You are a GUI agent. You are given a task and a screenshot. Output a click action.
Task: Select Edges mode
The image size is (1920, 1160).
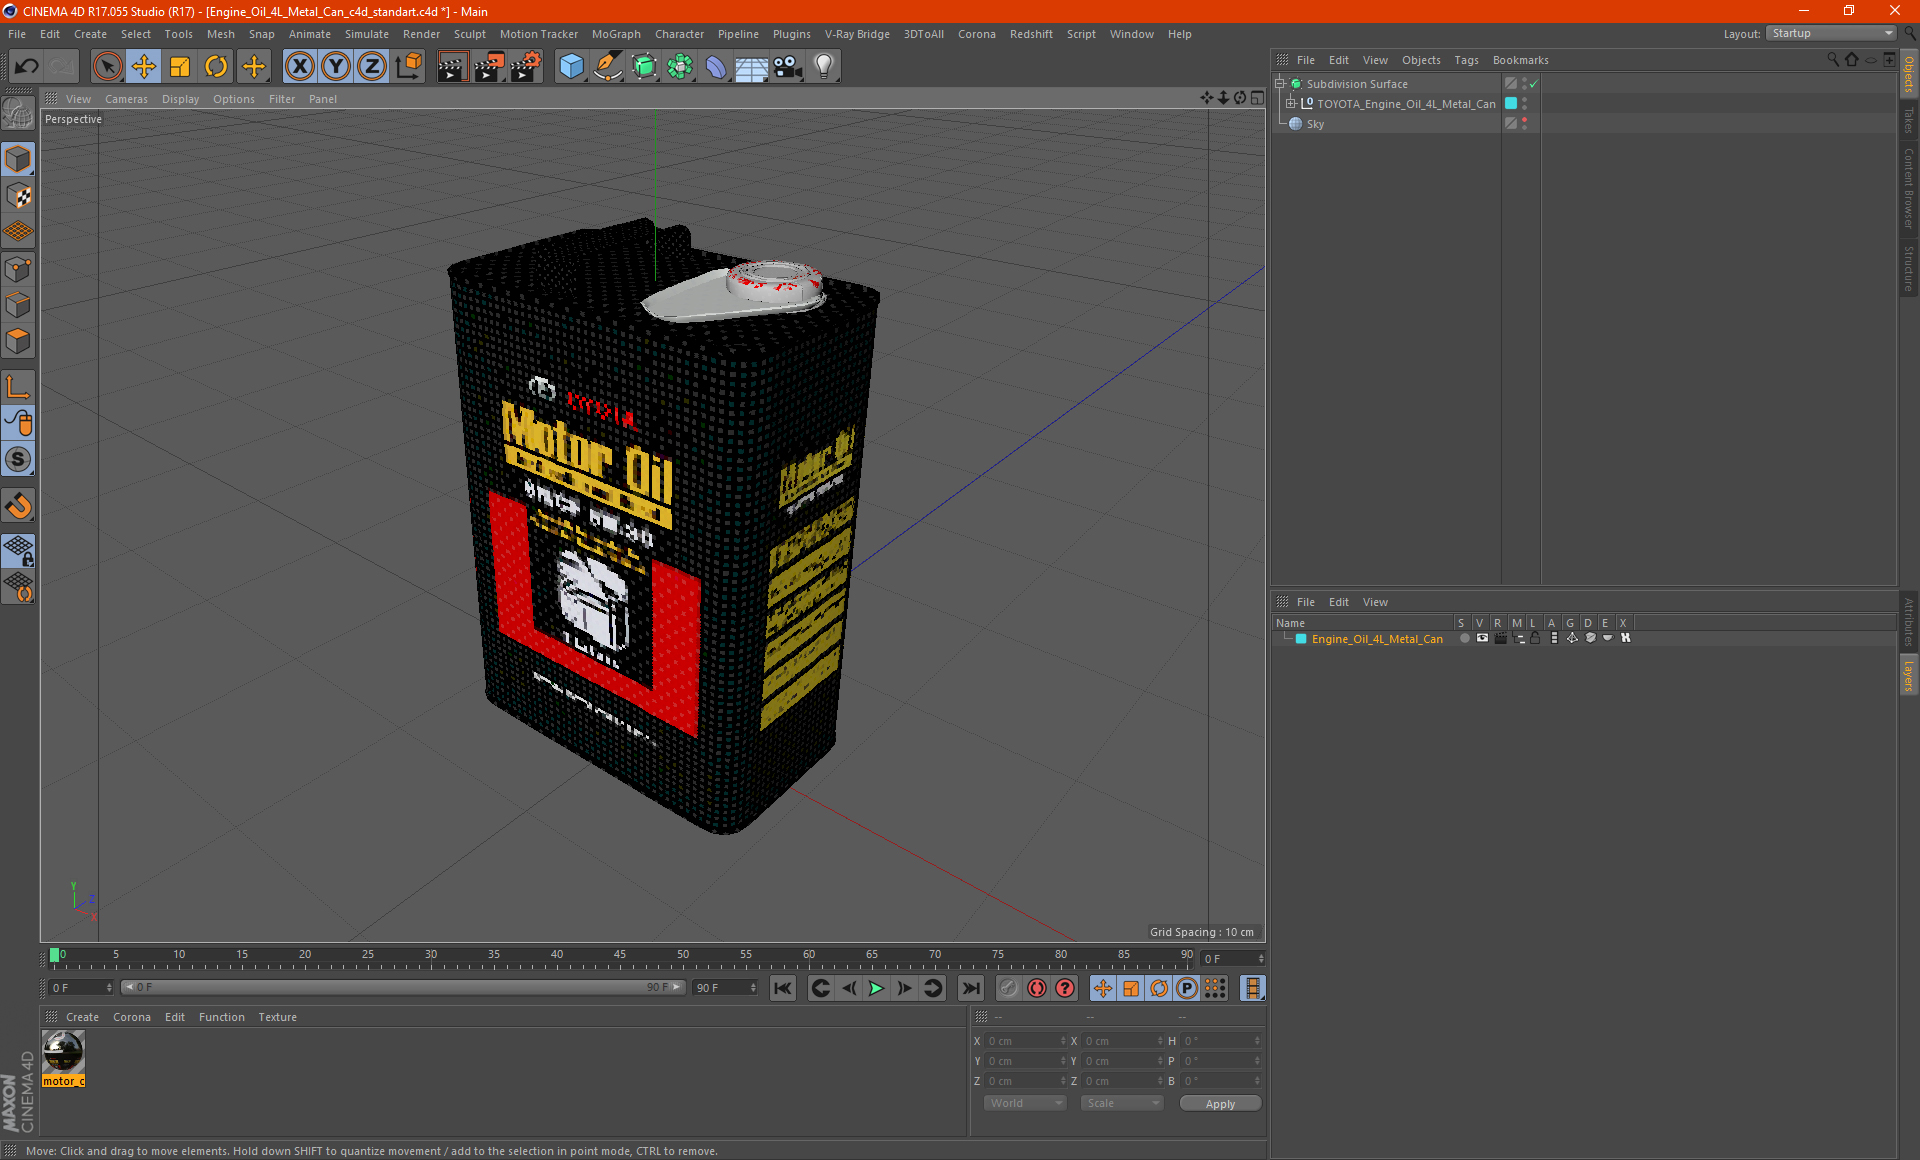19,305
